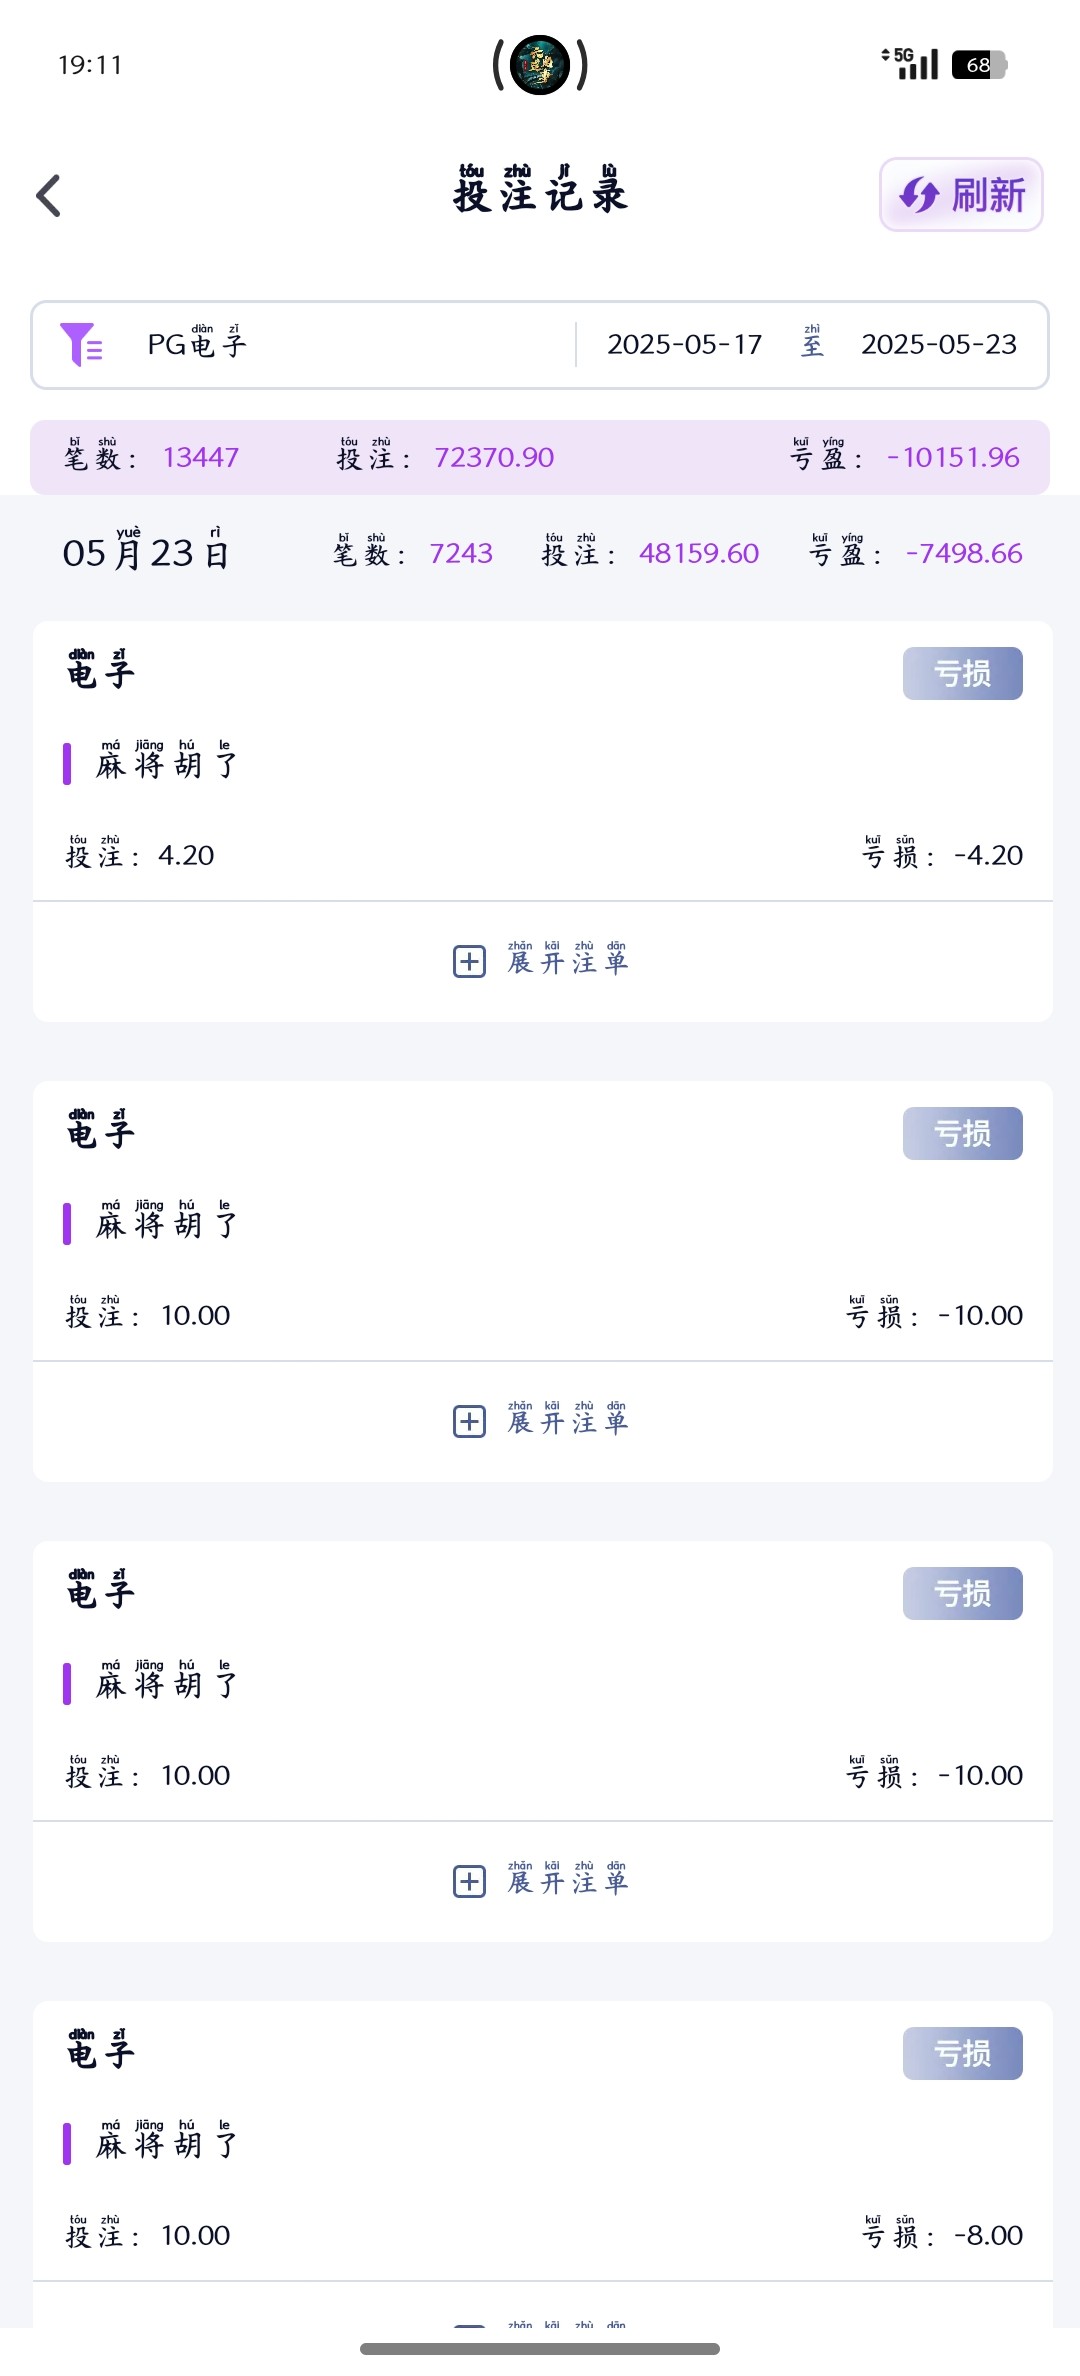Click plus icon under first 10.00 bet

click(x=469, y=1421)
